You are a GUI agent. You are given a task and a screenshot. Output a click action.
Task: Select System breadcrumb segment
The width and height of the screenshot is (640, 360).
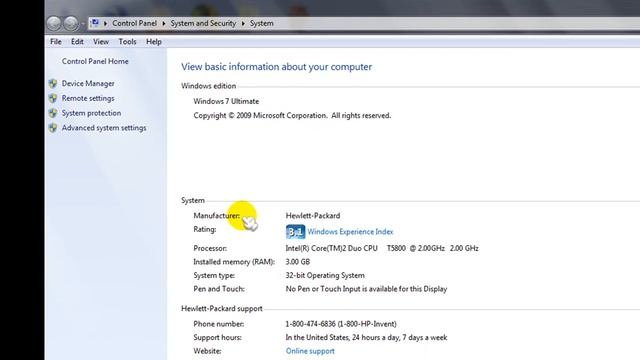coord(262,23)
